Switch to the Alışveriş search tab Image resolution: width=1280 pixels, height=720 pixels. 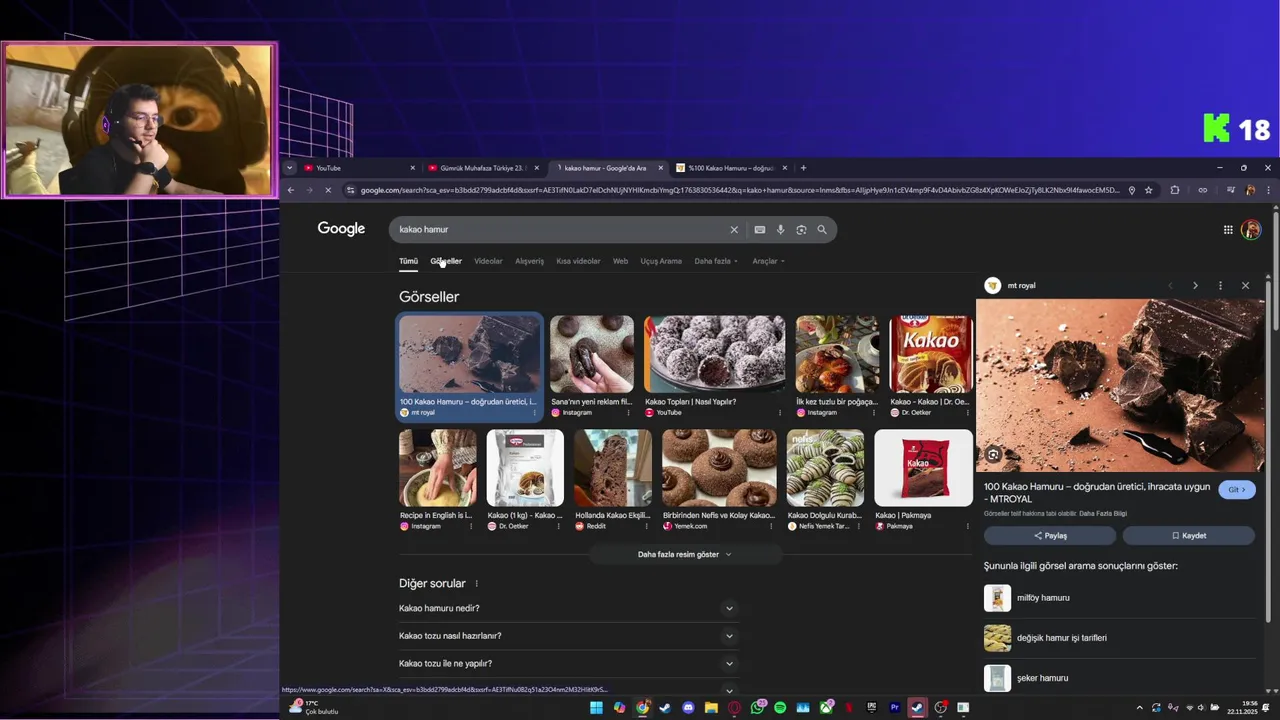pyautogui.click(x=529, y=261)
